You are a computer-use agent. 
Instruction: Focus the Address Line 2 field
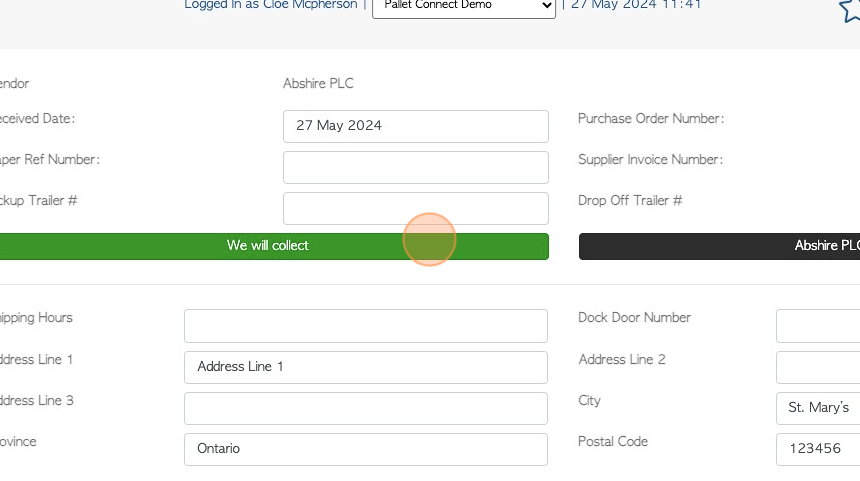818,367
